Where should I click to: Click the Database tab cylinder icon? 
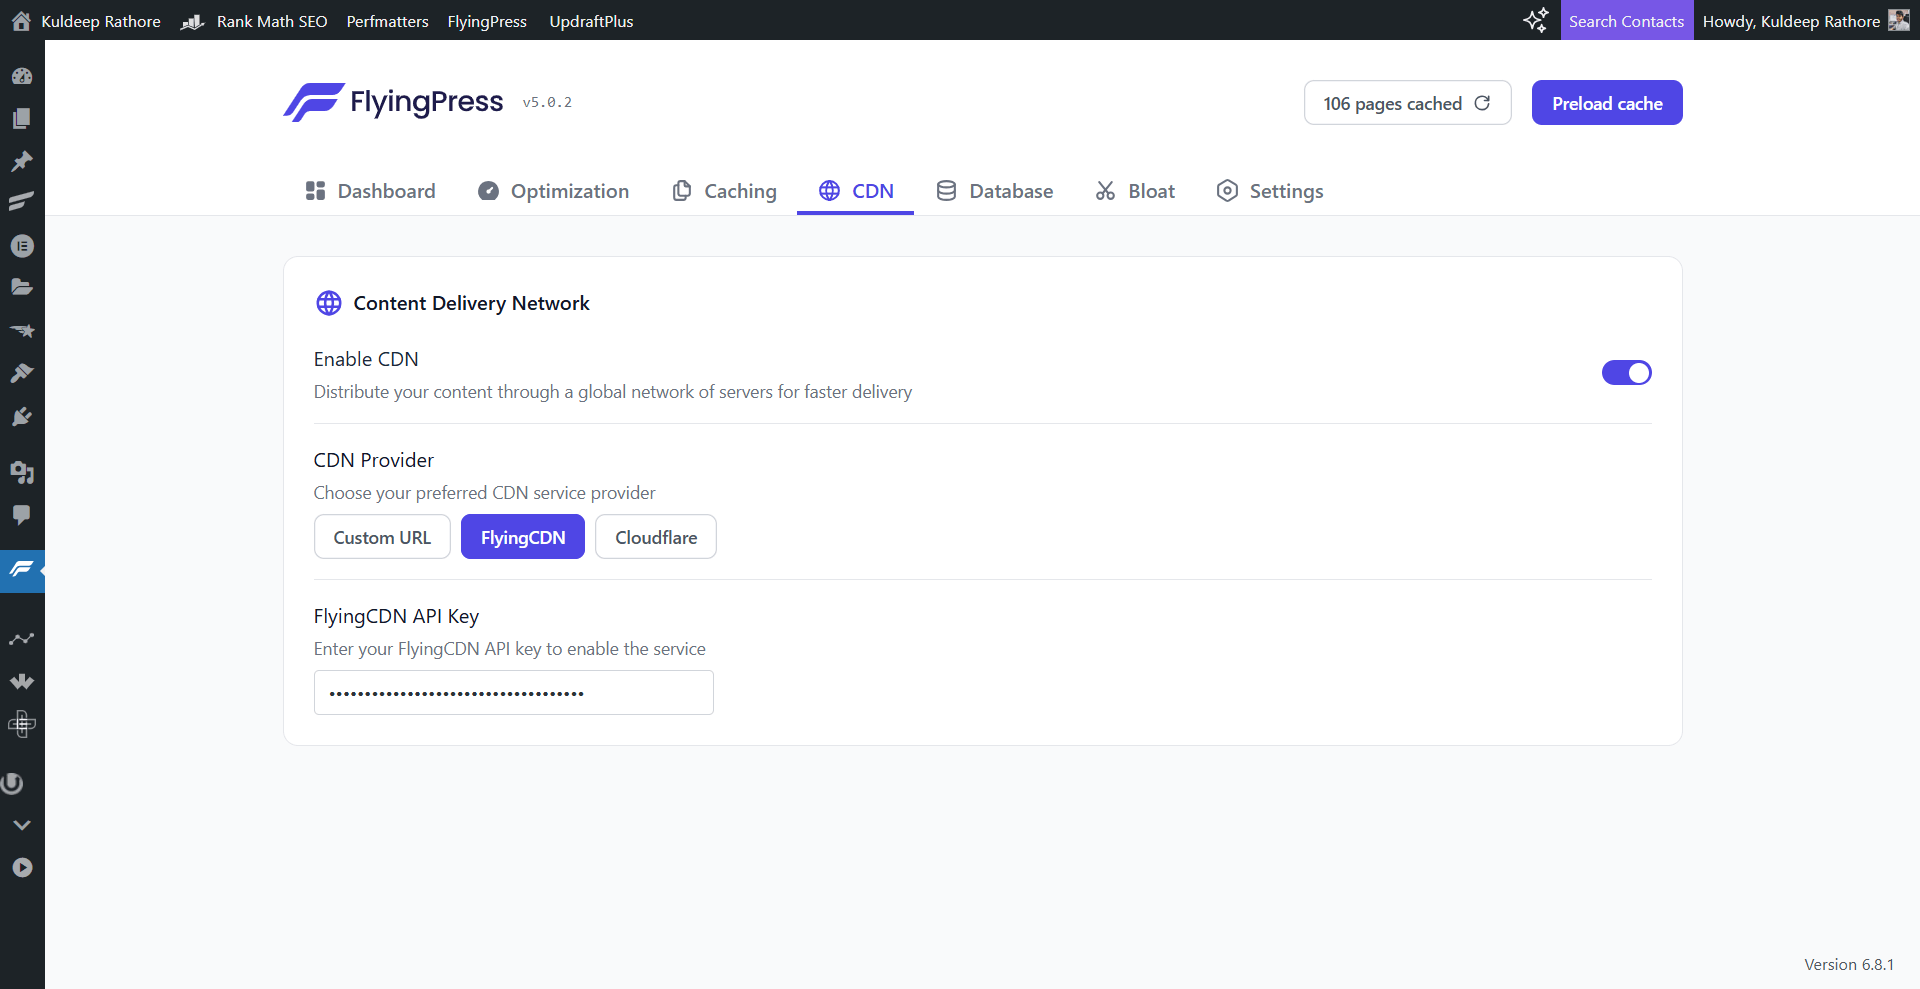[946, 190]
